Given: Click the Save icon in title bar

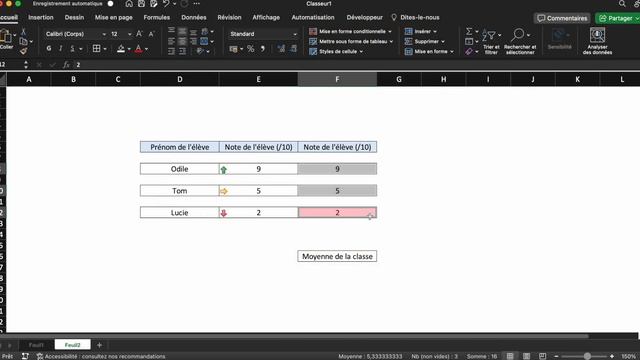Looking at the screenshot, I should (141, 4).
